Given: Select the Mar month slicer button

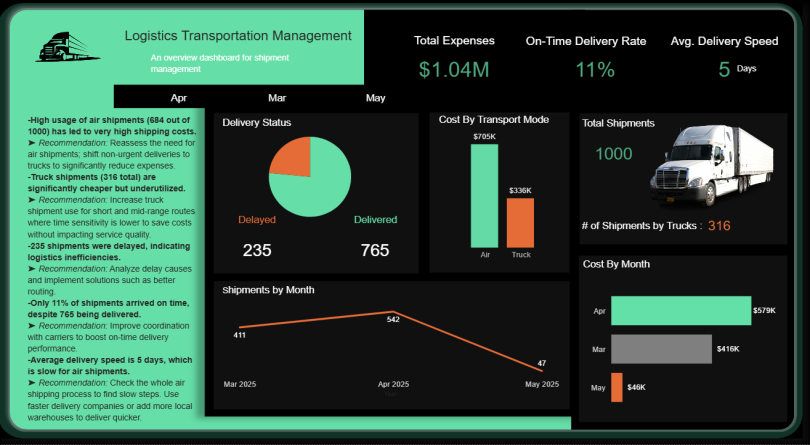Looking at the screenshot, I should coord(277,98).
